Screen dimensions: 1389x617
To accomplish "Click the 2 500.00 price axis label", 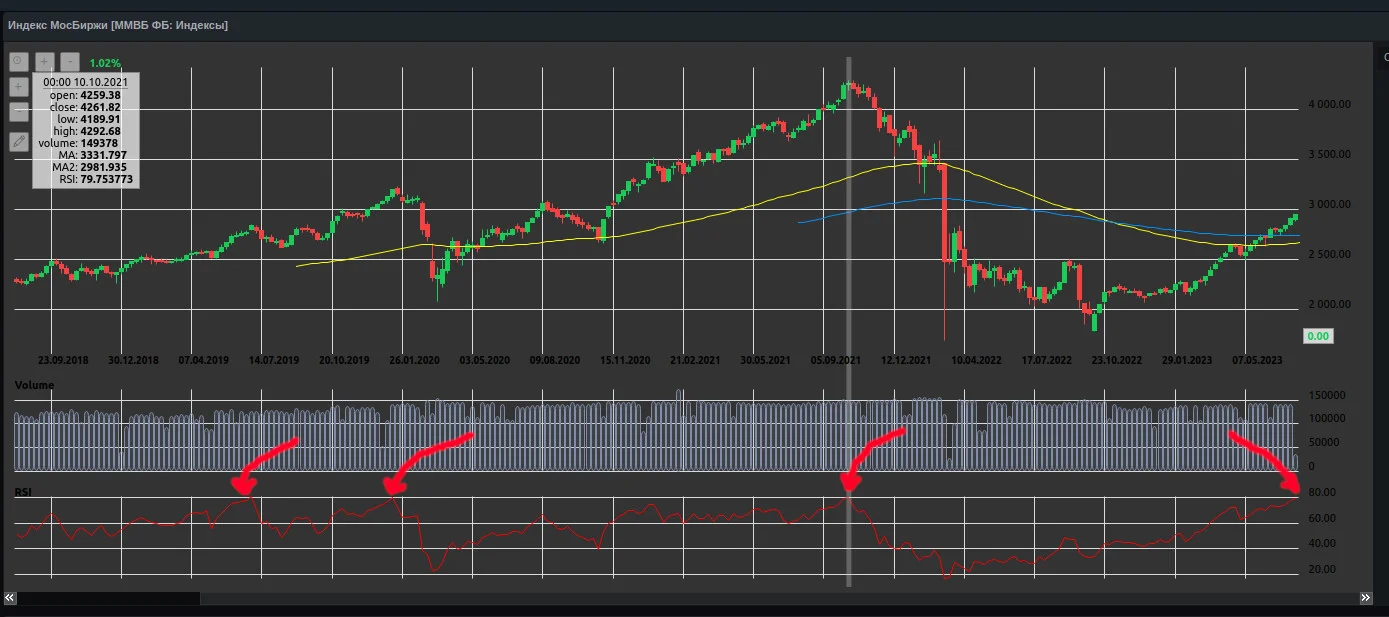I will pos(1330,254).
